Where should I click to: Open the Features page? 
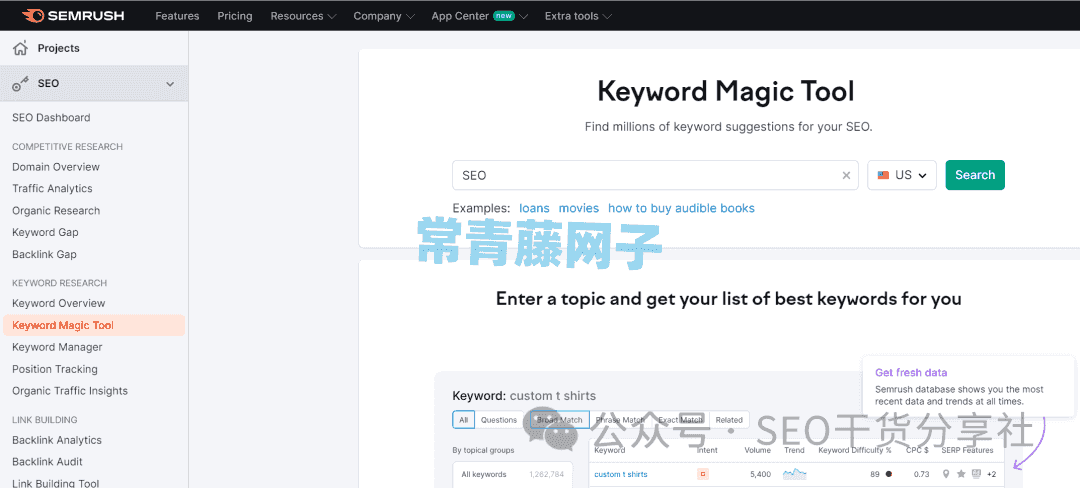177,16
